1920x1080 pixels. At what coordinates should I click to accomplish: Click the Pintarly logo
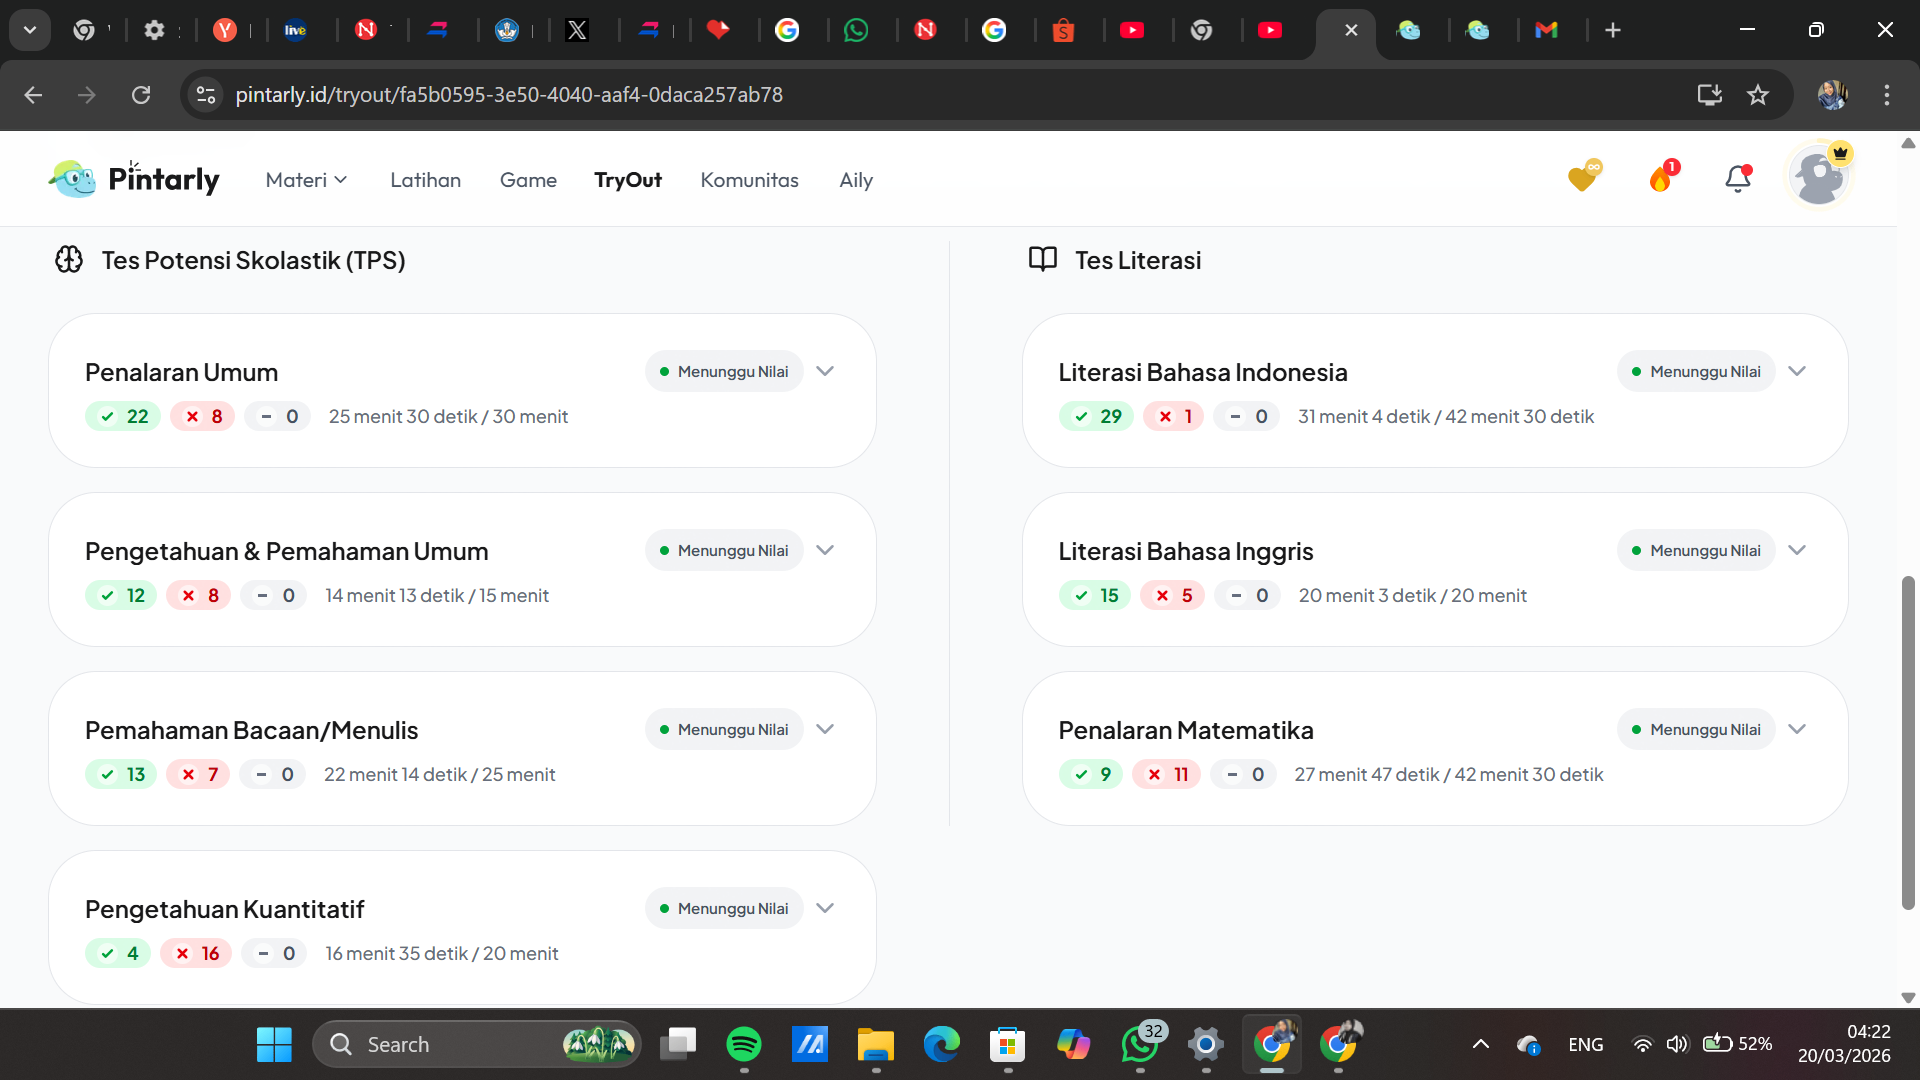point(134,179)
